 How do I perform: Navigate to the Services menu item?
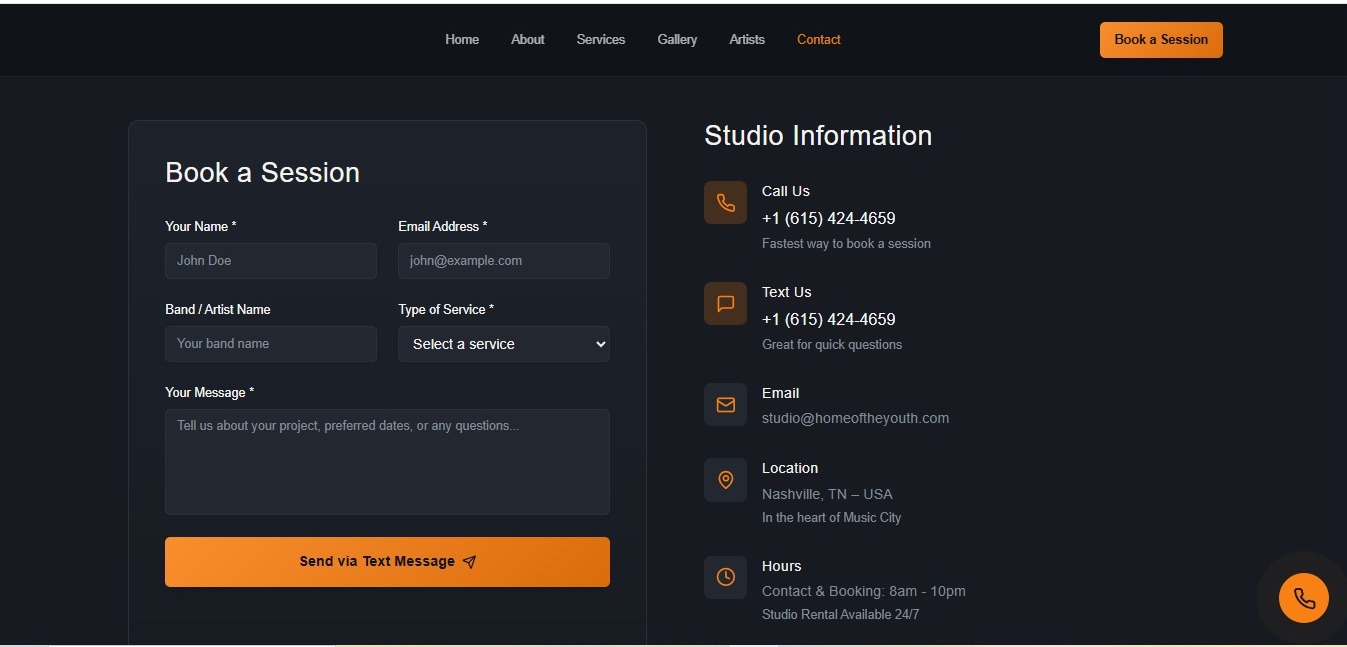(x=600, y=40)
